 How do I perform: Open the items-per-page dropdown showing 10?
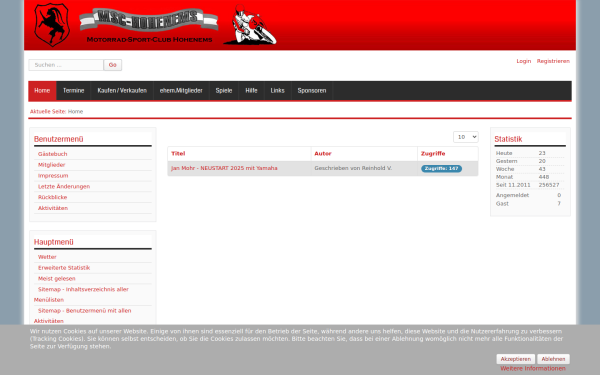pos(466,137)
